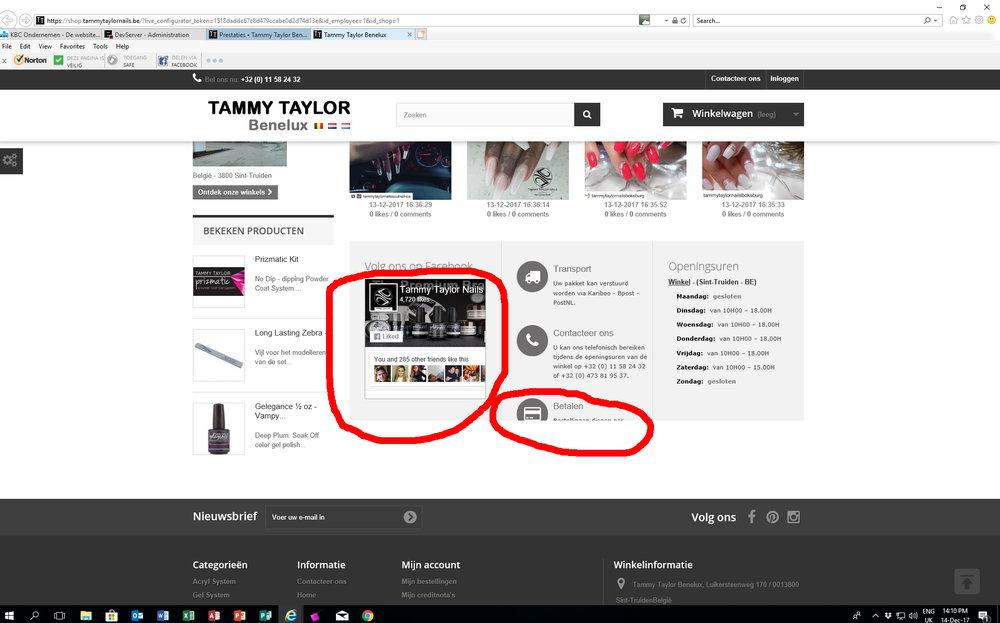
Task: Open the live configurator gears panel
Action: 10,161
